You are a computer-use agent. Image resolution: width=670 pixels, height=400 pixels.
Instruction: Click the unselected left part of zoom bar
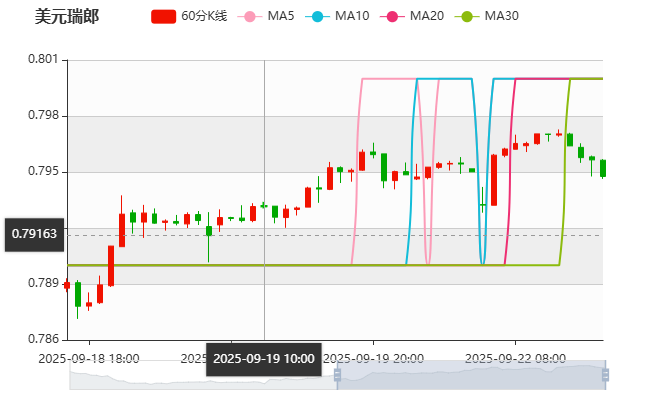(203, 375)
